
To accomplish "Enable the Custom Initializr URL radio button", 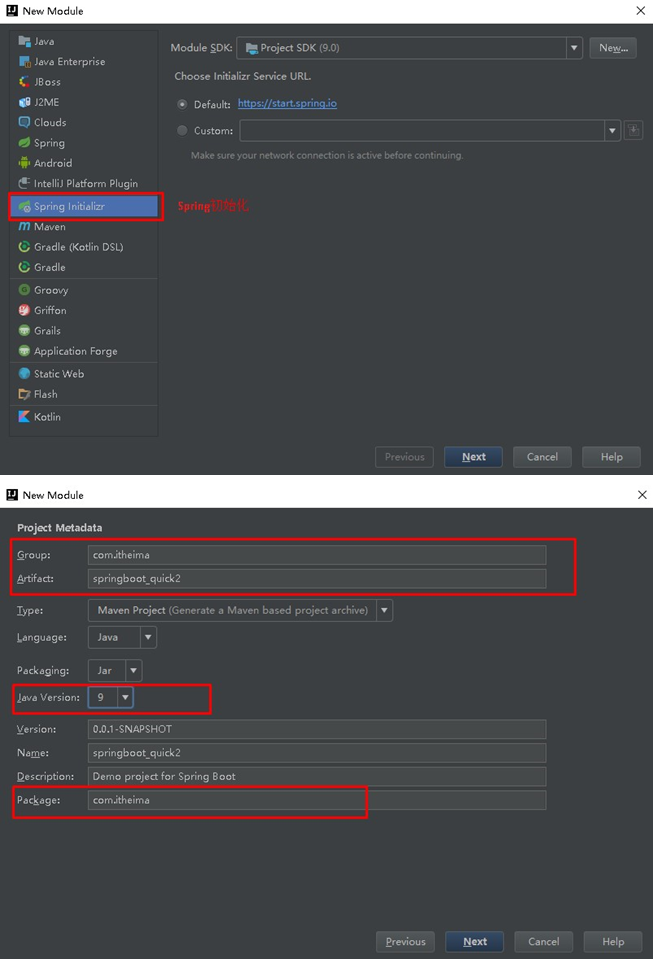I will point(182,130).
